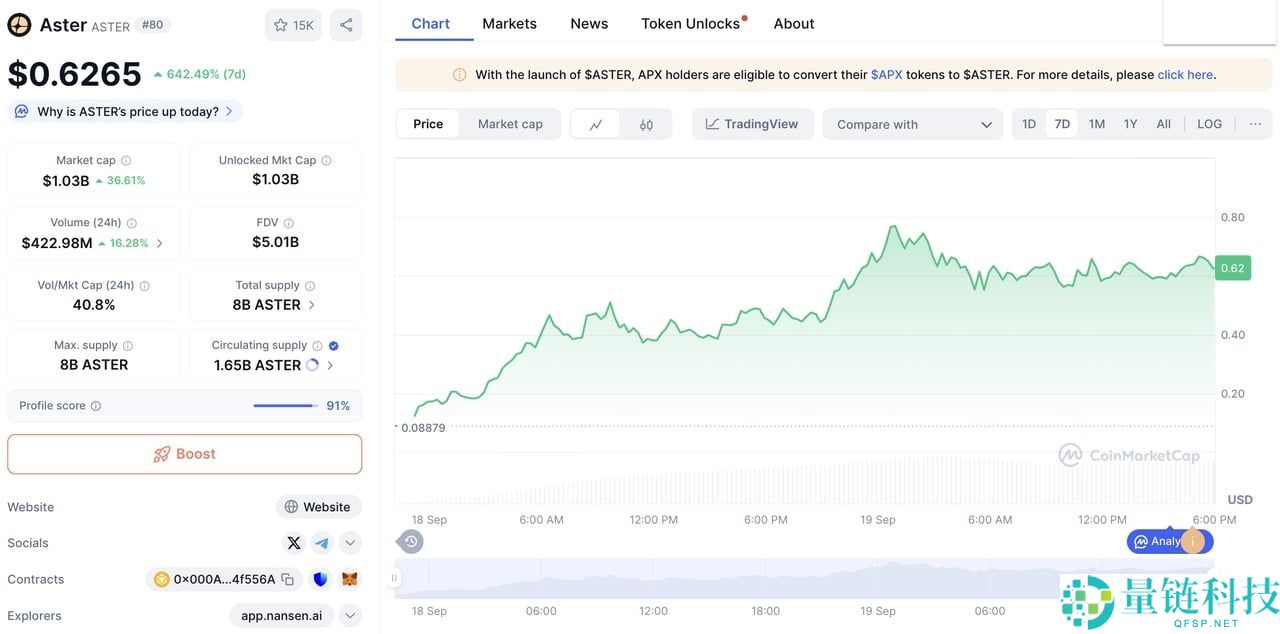Image resolution: width=1280 pixels, height=634 pixels.
Task: Open the Compare with dropdown
Action: coord(912,124)
